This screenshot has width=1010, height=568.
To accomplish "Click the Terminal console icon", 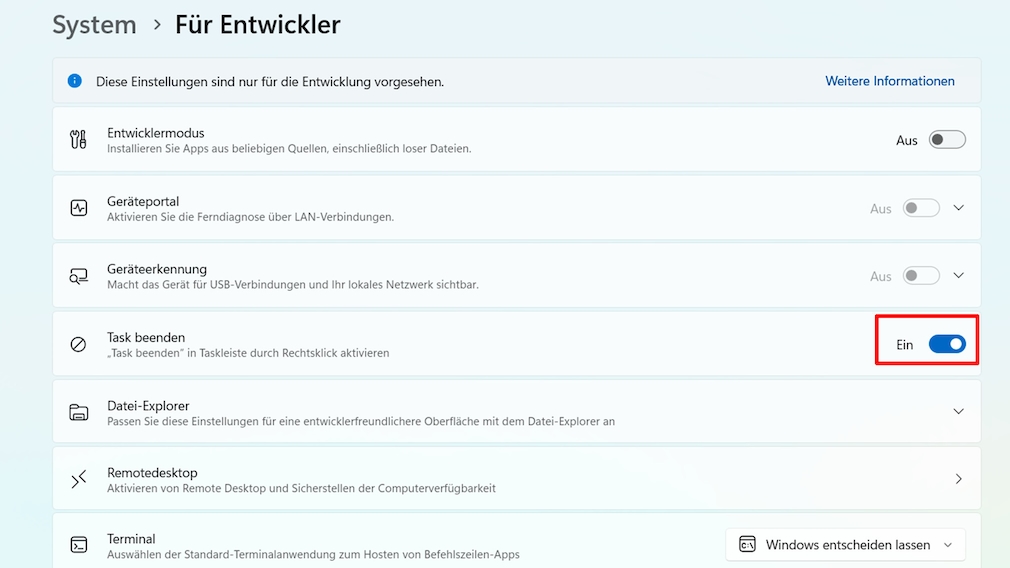I will (78, 545).
